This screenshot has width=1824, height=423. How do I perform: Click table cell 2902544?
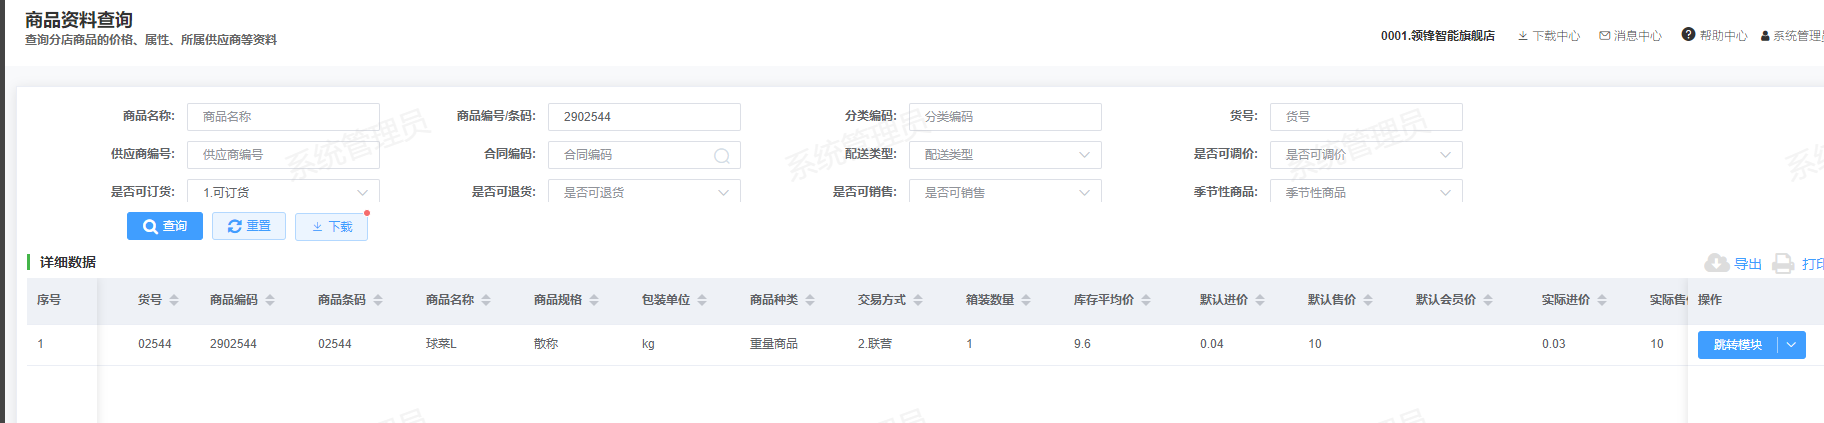(x=233, y=344)
